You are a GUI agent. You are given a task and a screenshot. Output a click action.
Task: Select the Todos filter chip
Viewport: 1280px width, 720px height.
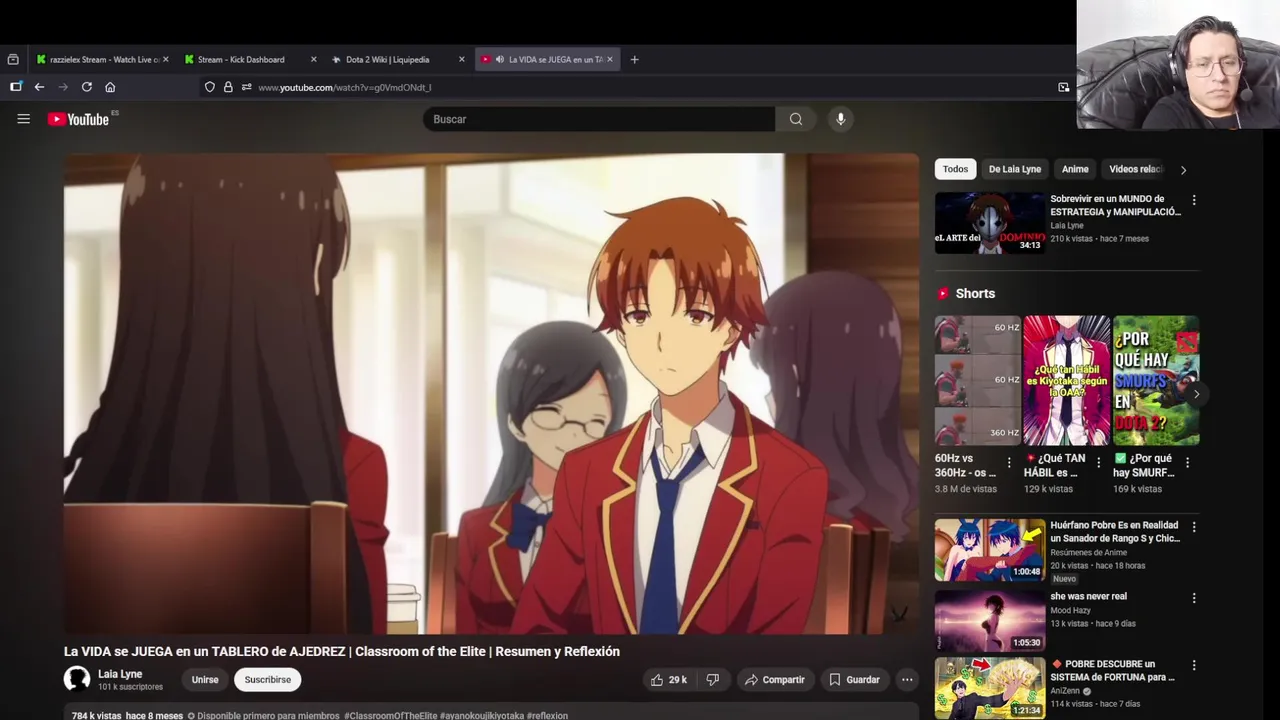pyautogui.click(x=955, y=169)
